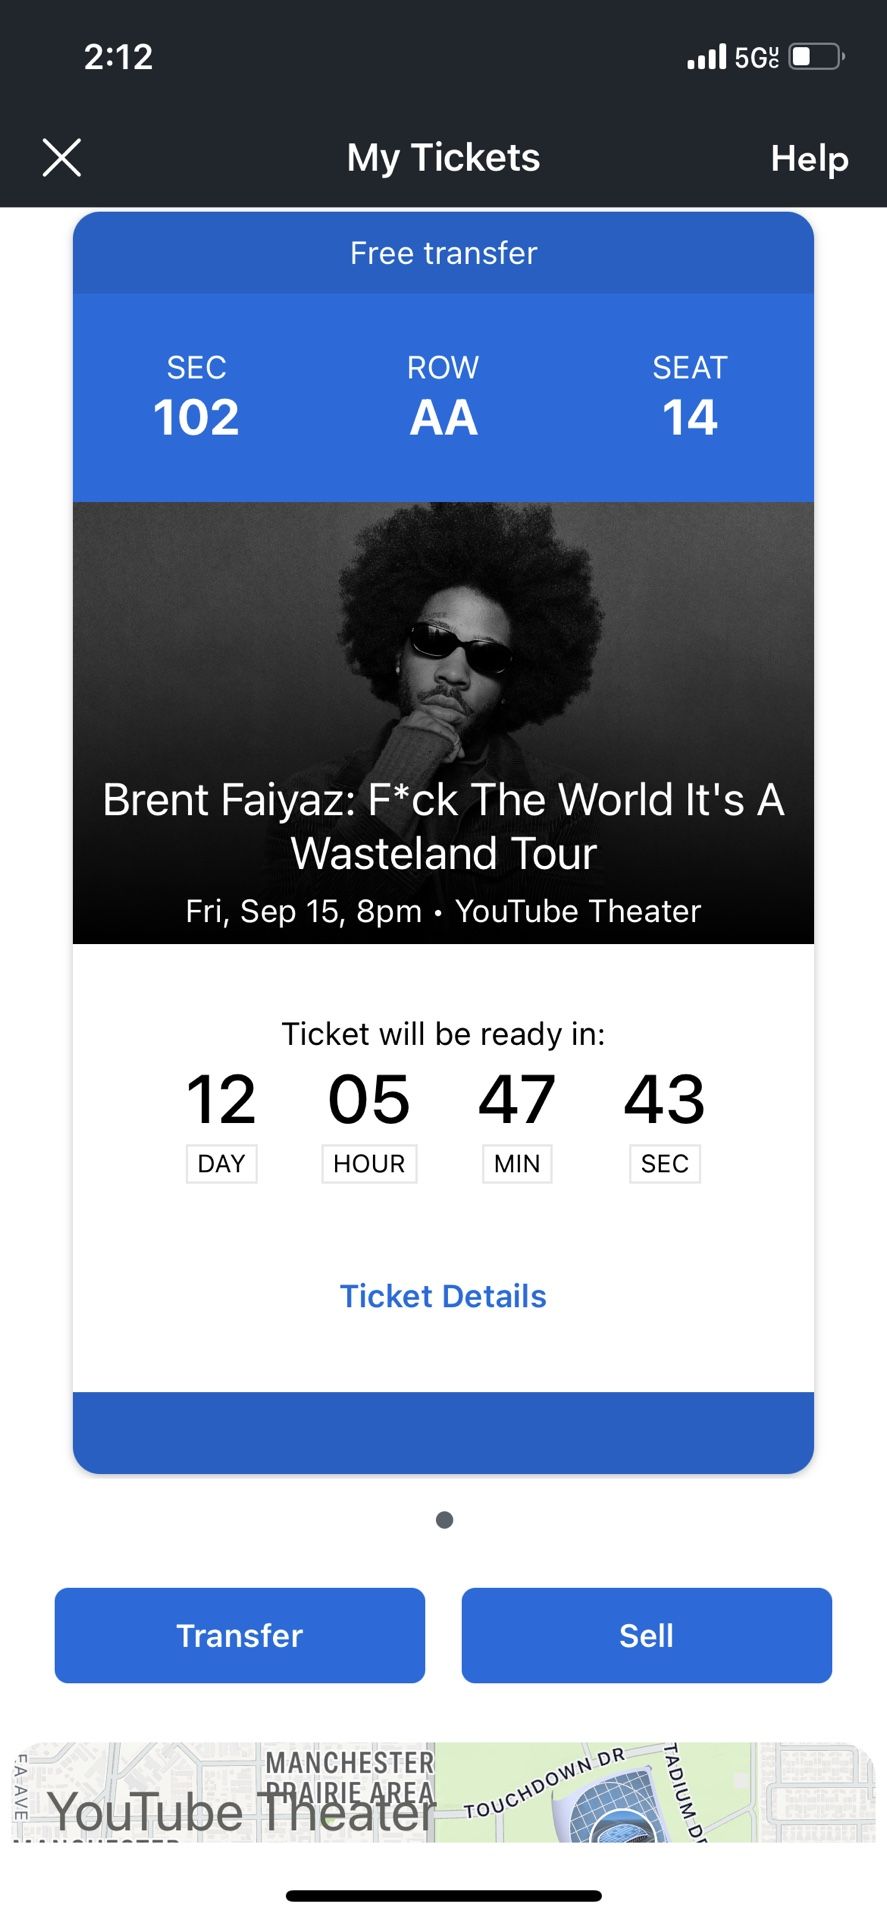Open the Help page
887x1920 pixels.
809,158
